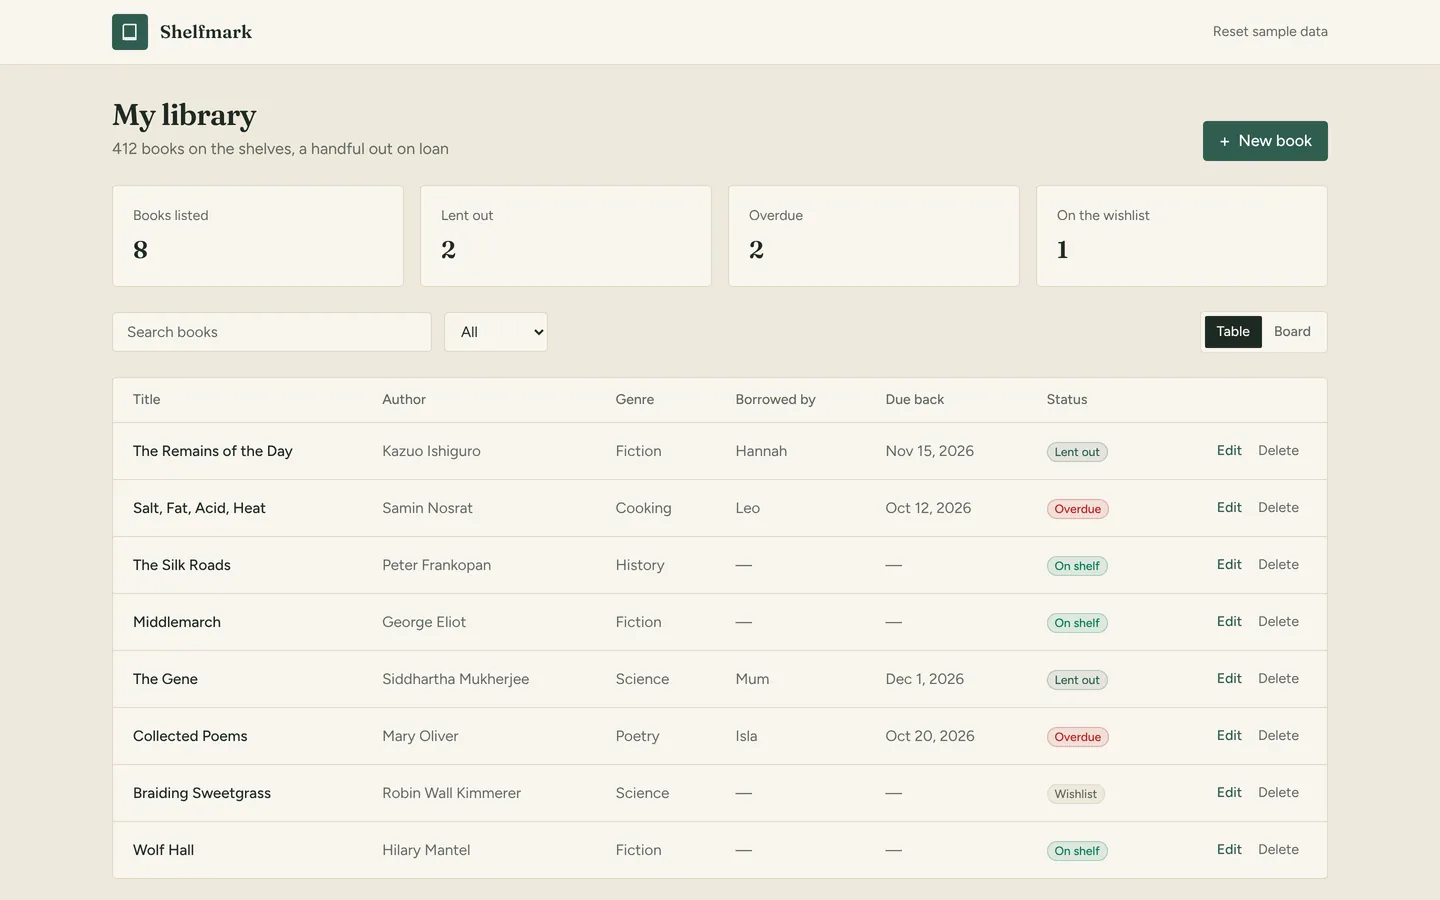
Task: Edit The Silk Roads row
Action: (1229, 565)
